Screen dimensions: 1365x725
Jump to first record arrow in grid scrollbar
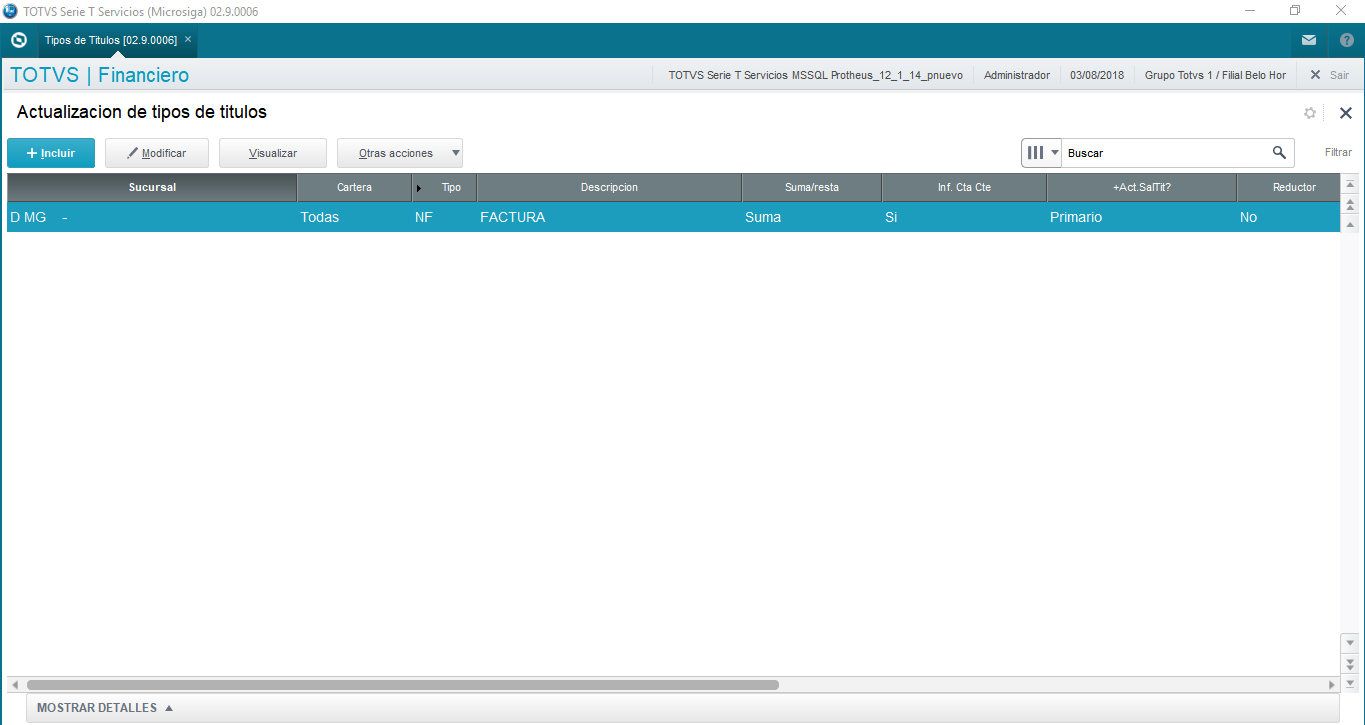[x=1350, y=185]
